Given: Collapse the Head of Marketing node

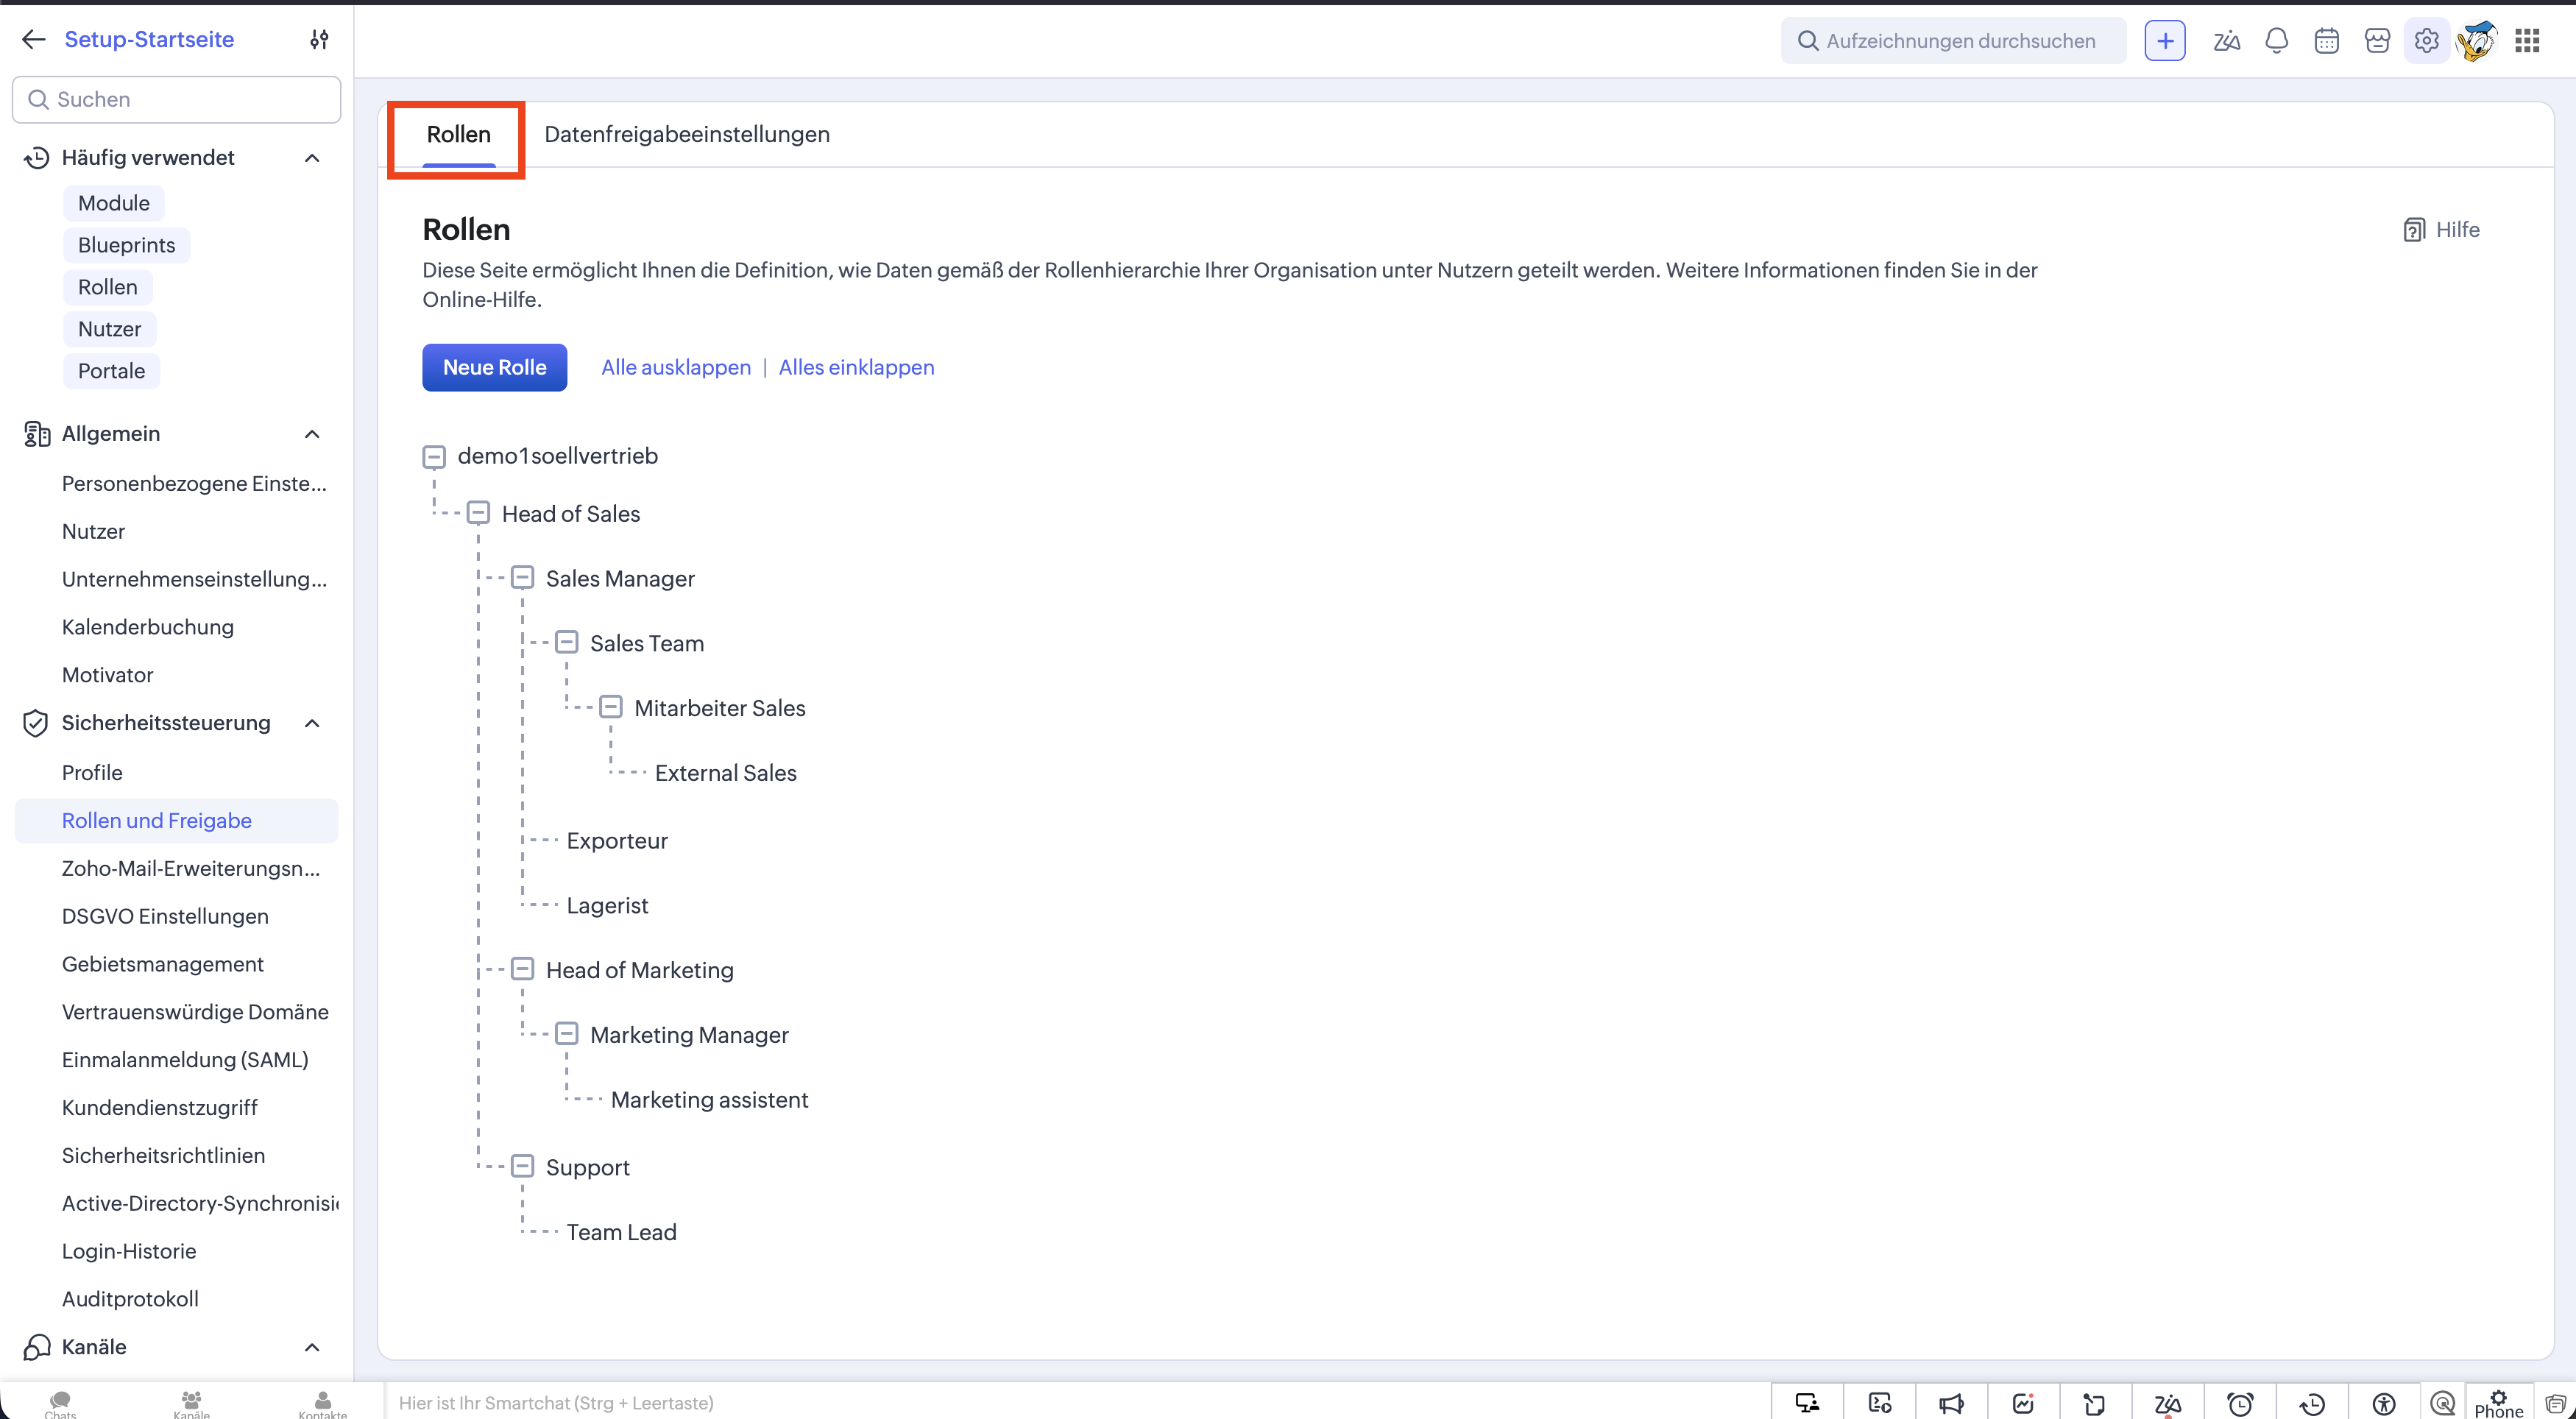Looking at the screenshot, I should tap(522, 970).
